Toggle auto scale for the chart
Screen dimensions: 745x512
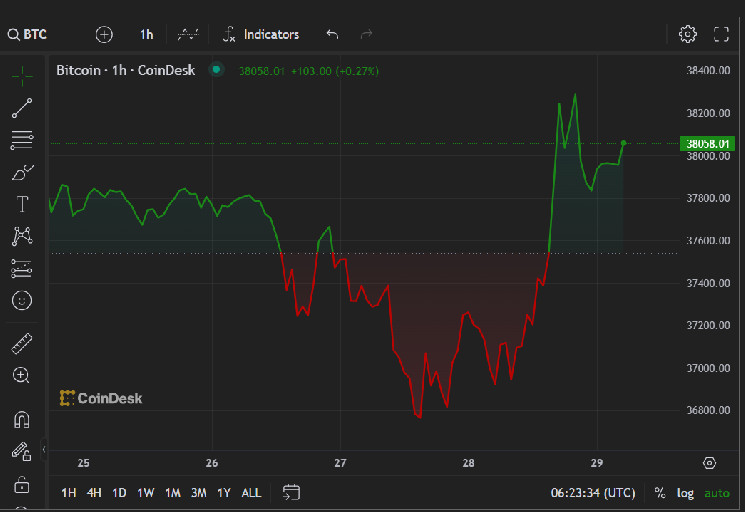point(716,492)
